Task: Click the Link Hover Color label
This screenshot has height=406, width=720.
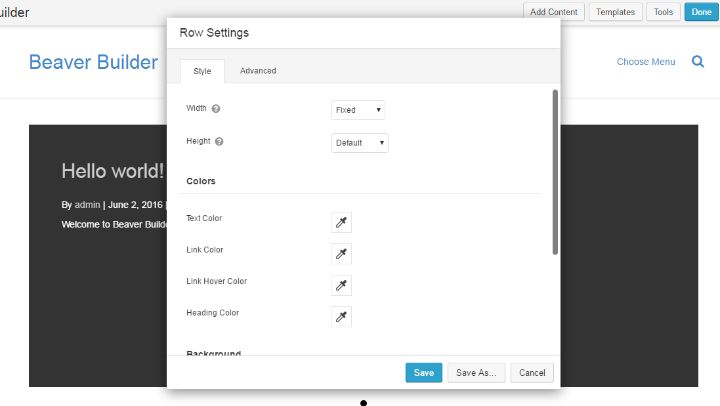Action: [216, 281]
